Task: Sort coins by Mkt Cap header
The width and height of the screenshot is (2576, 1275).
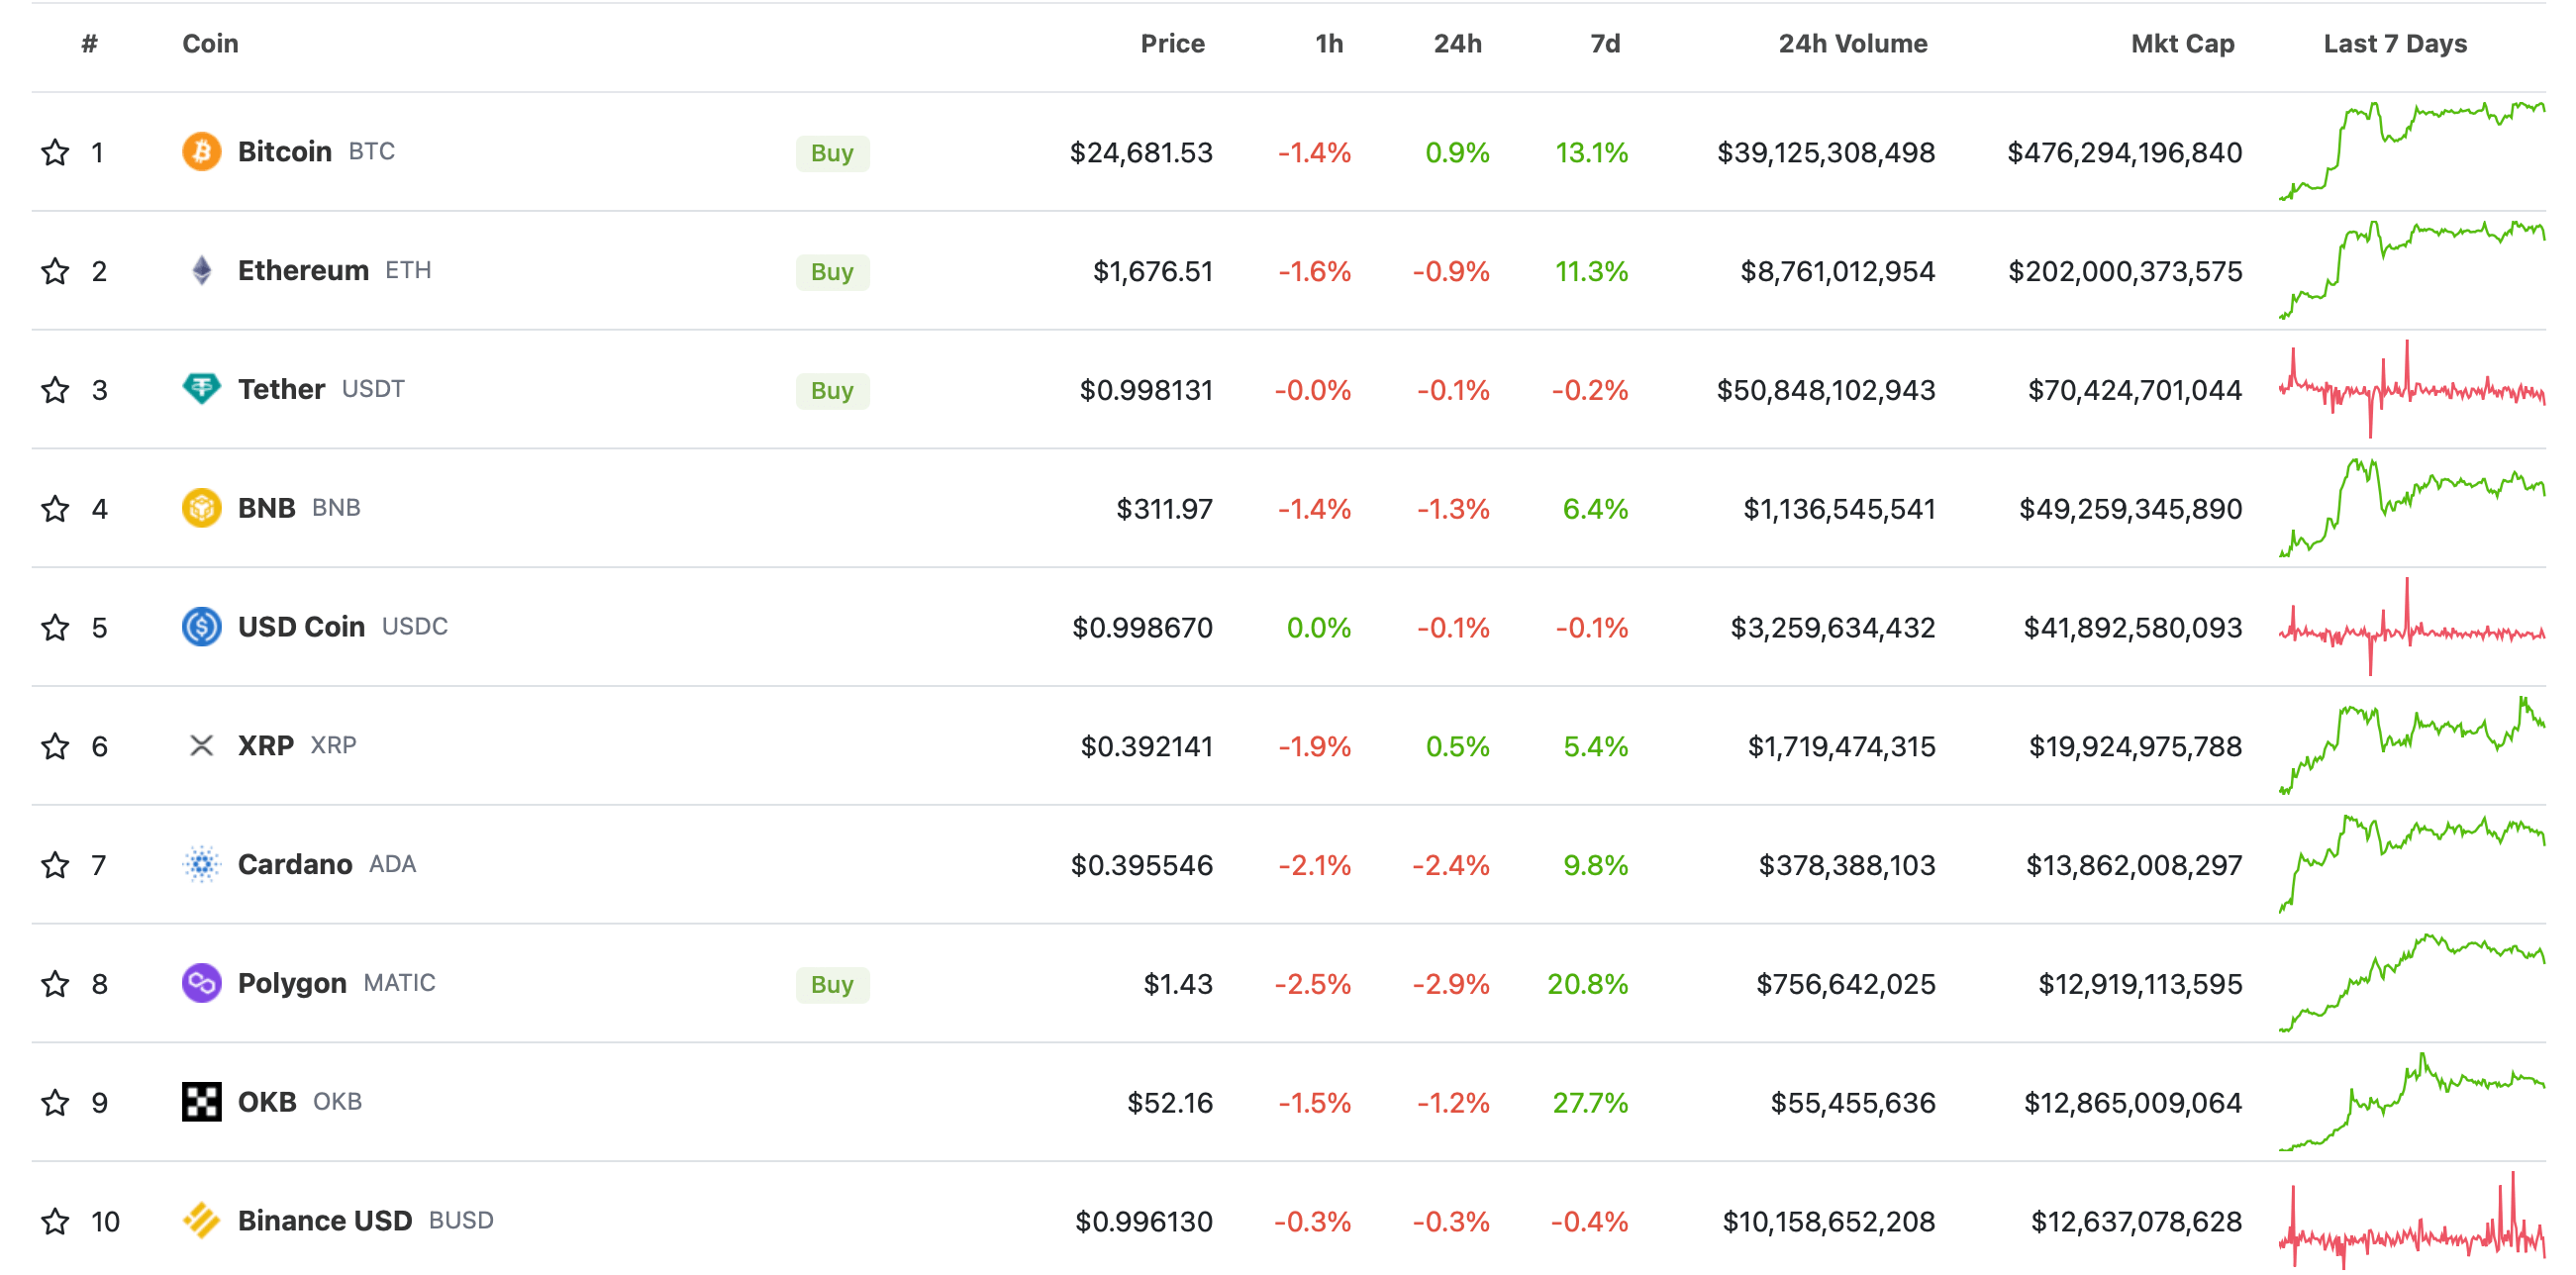Action: pyautogui.click(x=2181, y=44)
